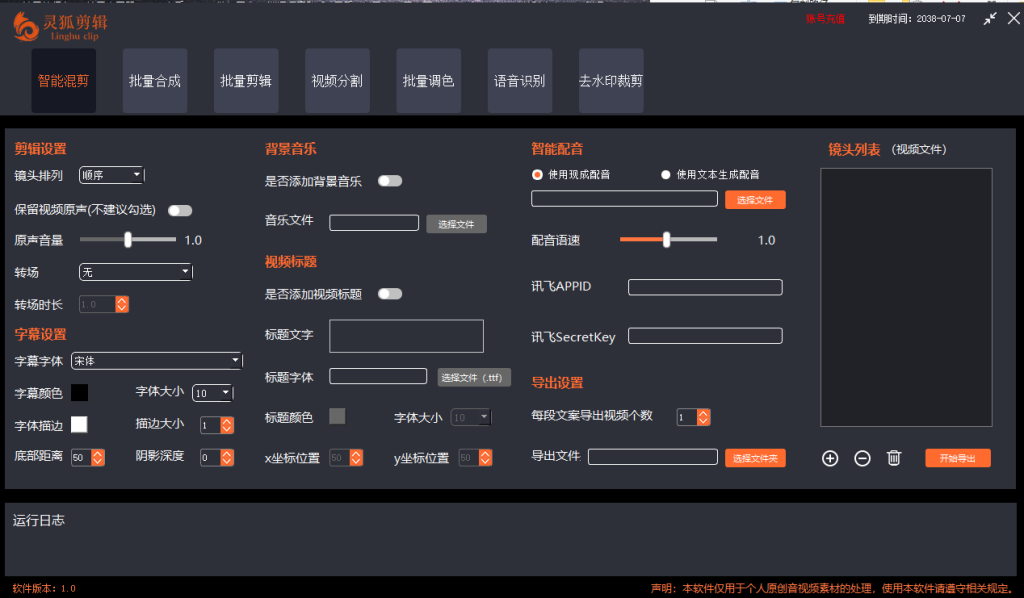Click the 每段文案导出视频个数 spinner arrows

[x=704, y=417]
